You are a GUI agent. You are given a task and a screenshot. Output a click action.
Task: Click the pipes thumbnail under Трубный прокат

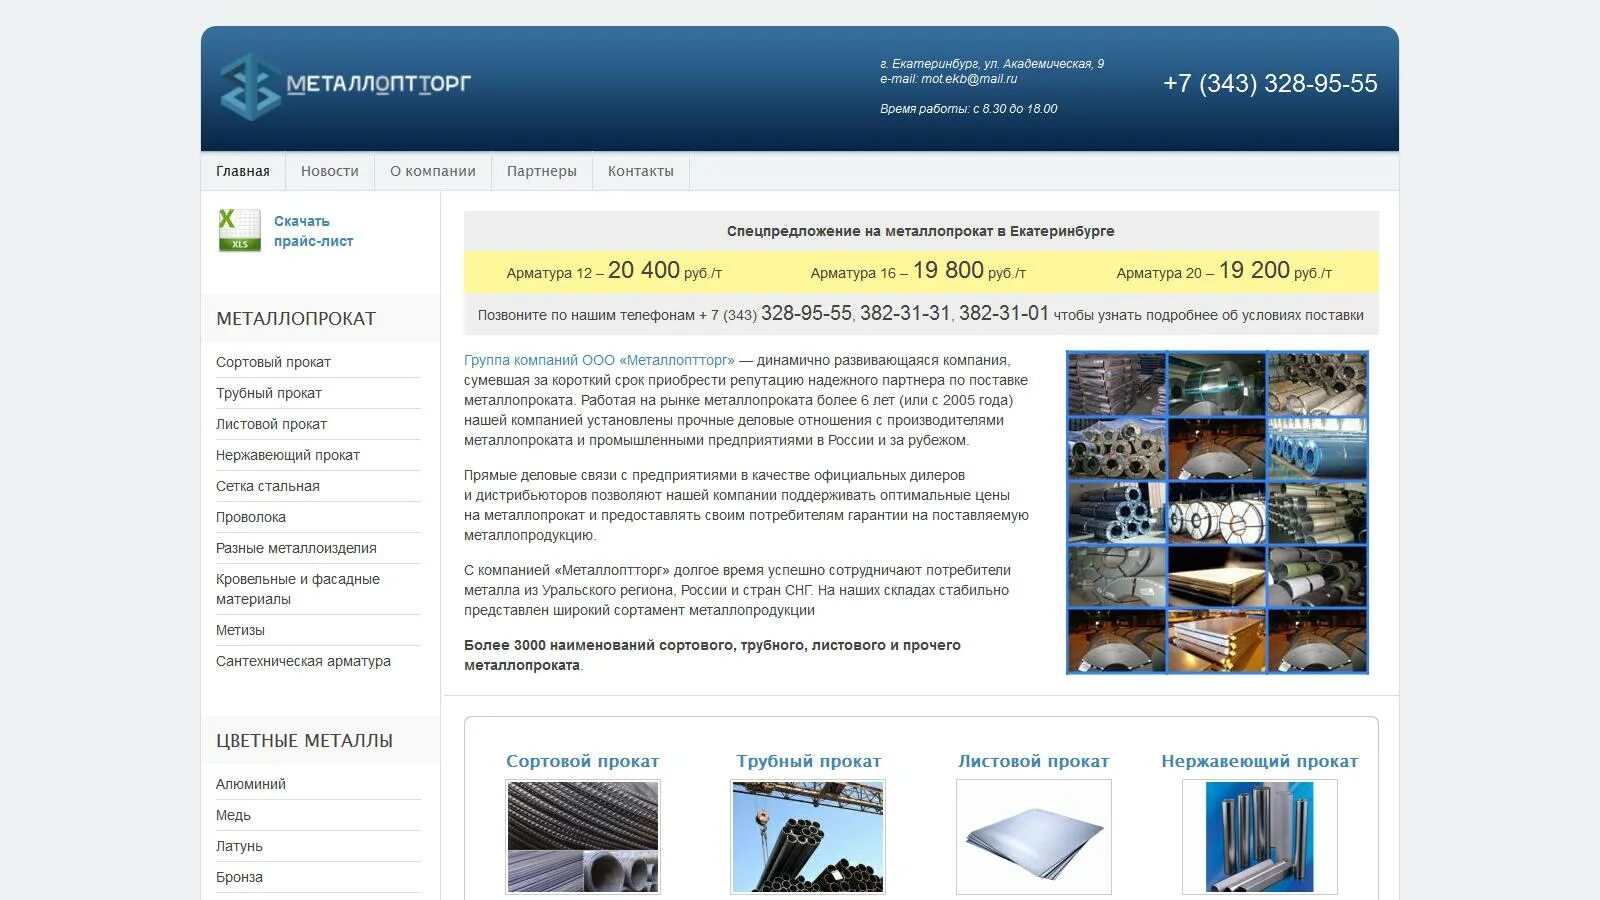pos(808,837)
